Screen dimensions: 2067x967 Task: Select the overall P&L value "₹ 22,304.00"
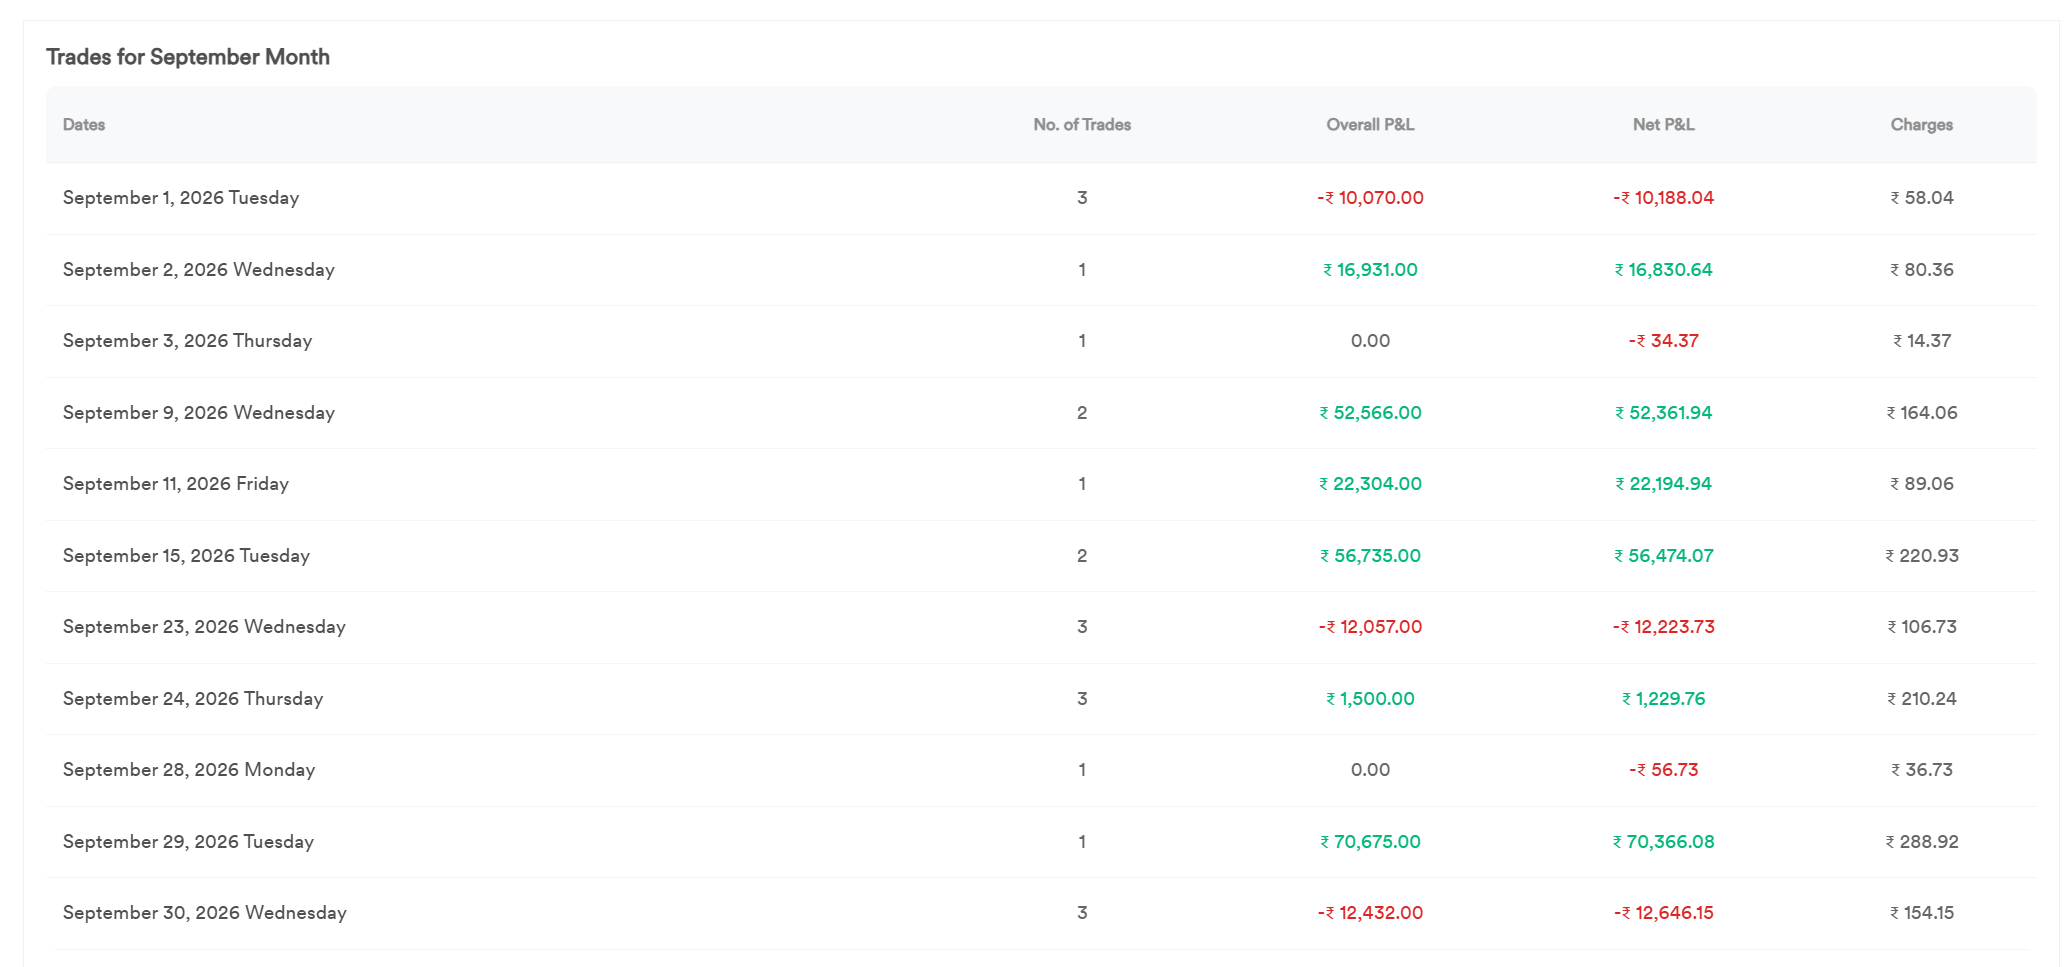[x=1370, y=484]
